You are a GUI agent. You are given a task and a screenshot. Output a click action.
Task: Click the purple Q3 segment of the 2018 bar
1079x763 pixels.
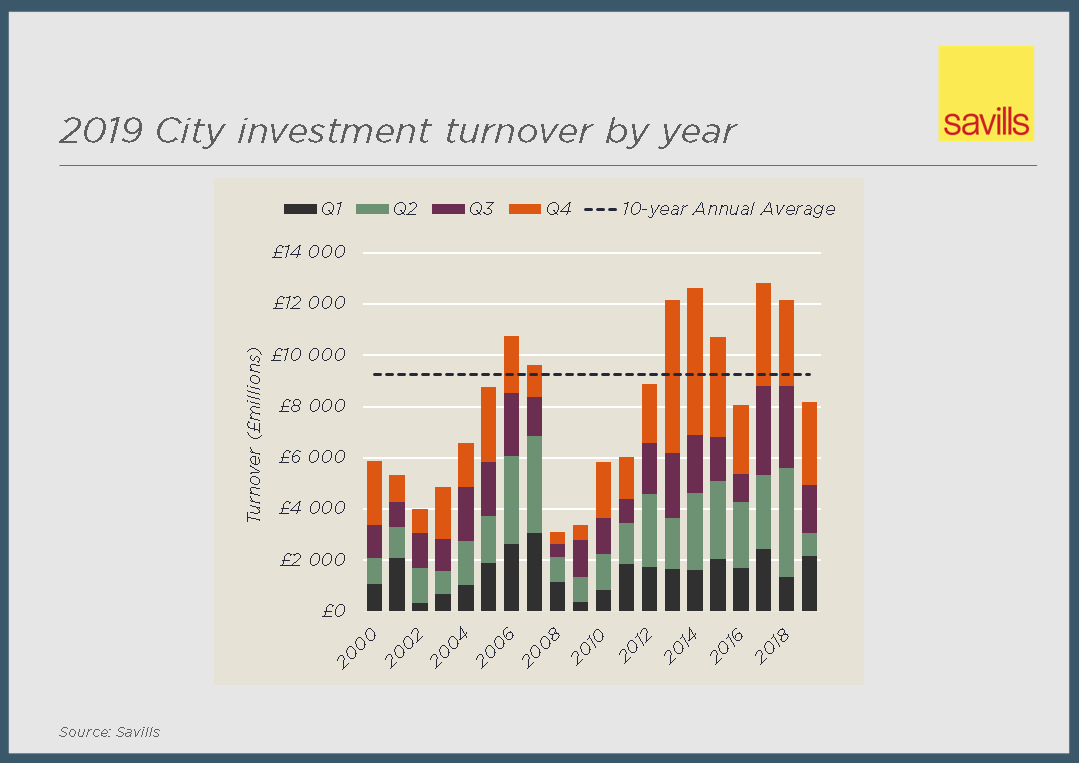pos(786,427)
